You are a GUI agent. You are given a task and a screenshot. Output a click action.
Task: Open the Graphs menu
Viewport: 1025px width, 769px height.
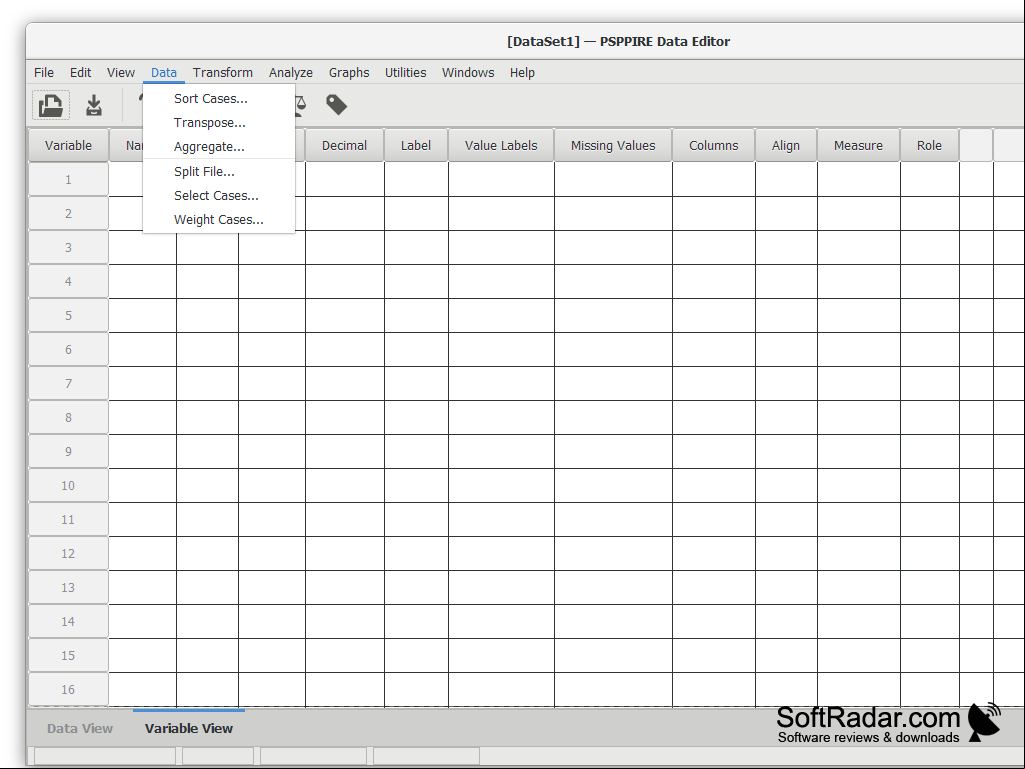pyautogui.click(x=349, y=73)
